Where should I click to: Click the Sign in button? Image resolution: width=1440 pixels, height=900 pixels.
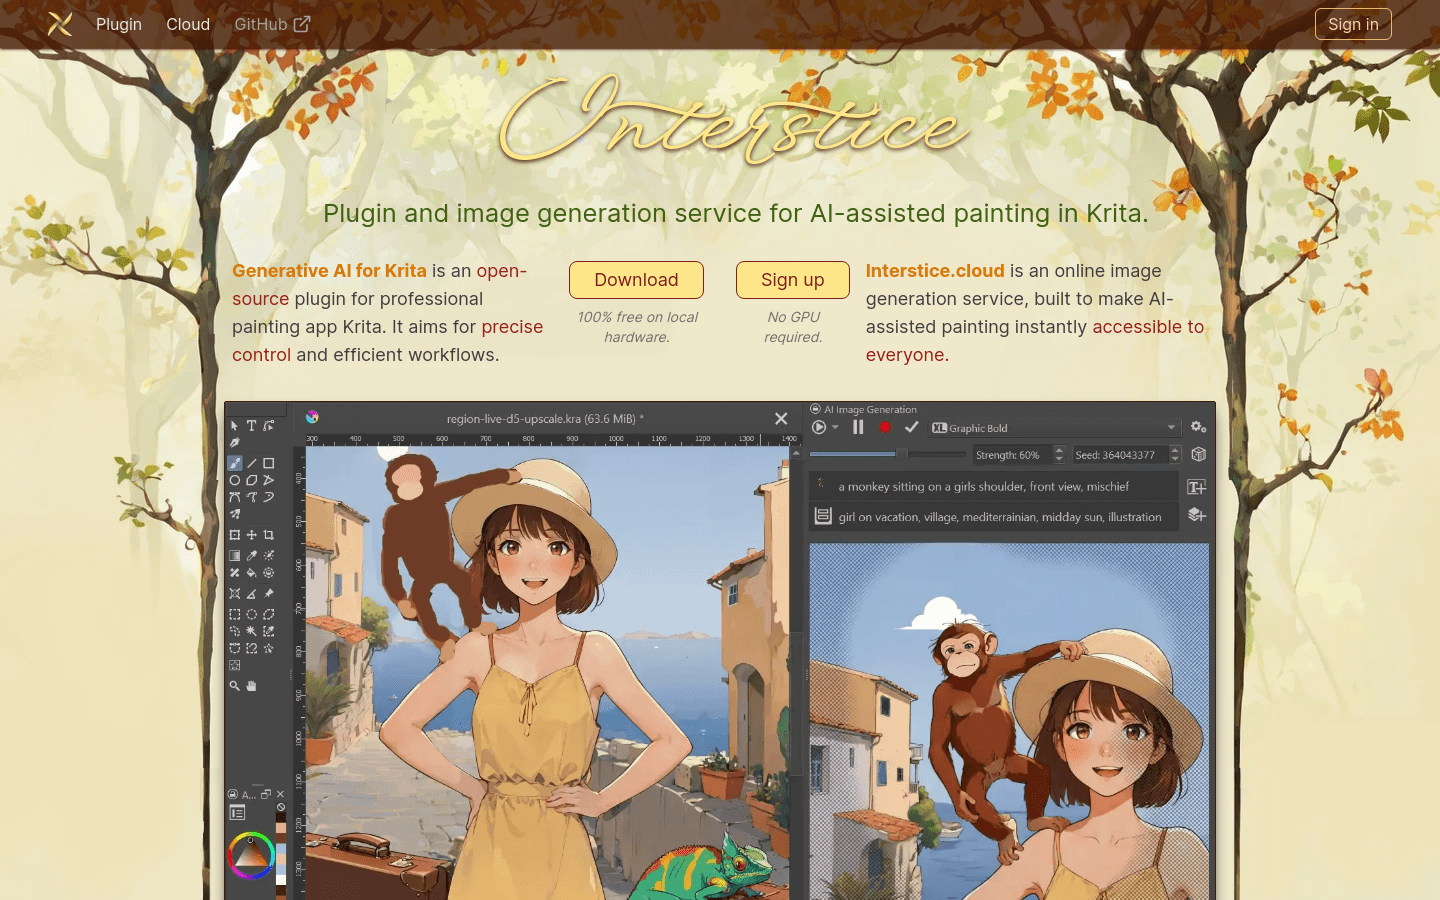1353,24
